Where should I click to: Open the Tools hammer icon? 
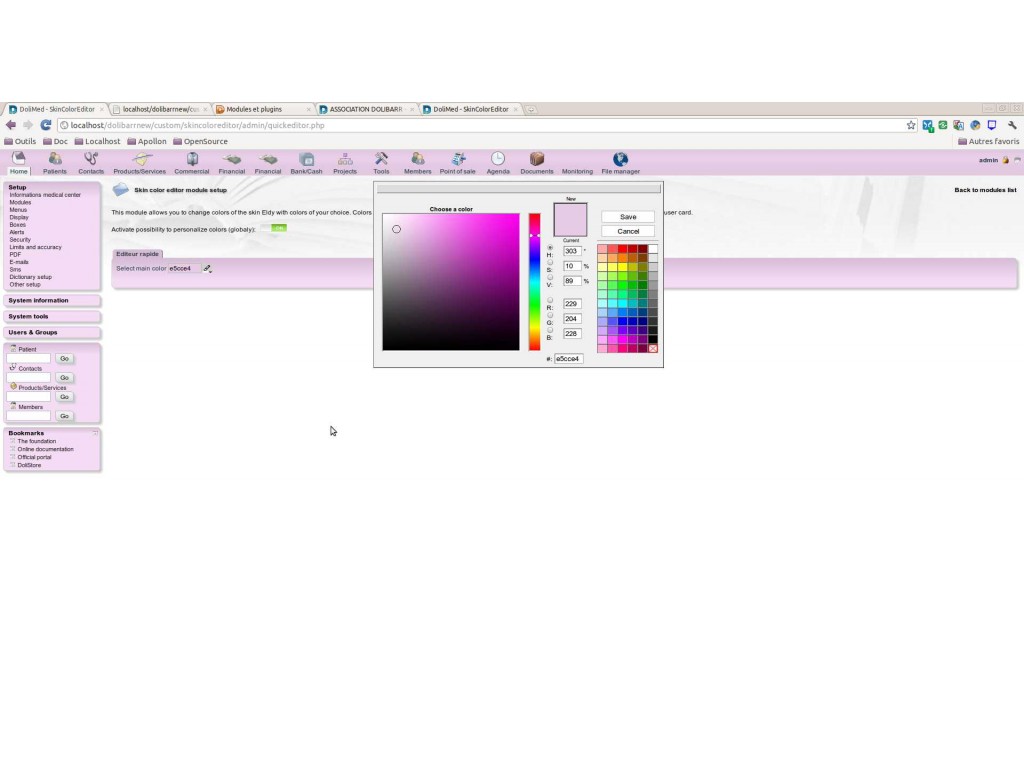point(381,159)
